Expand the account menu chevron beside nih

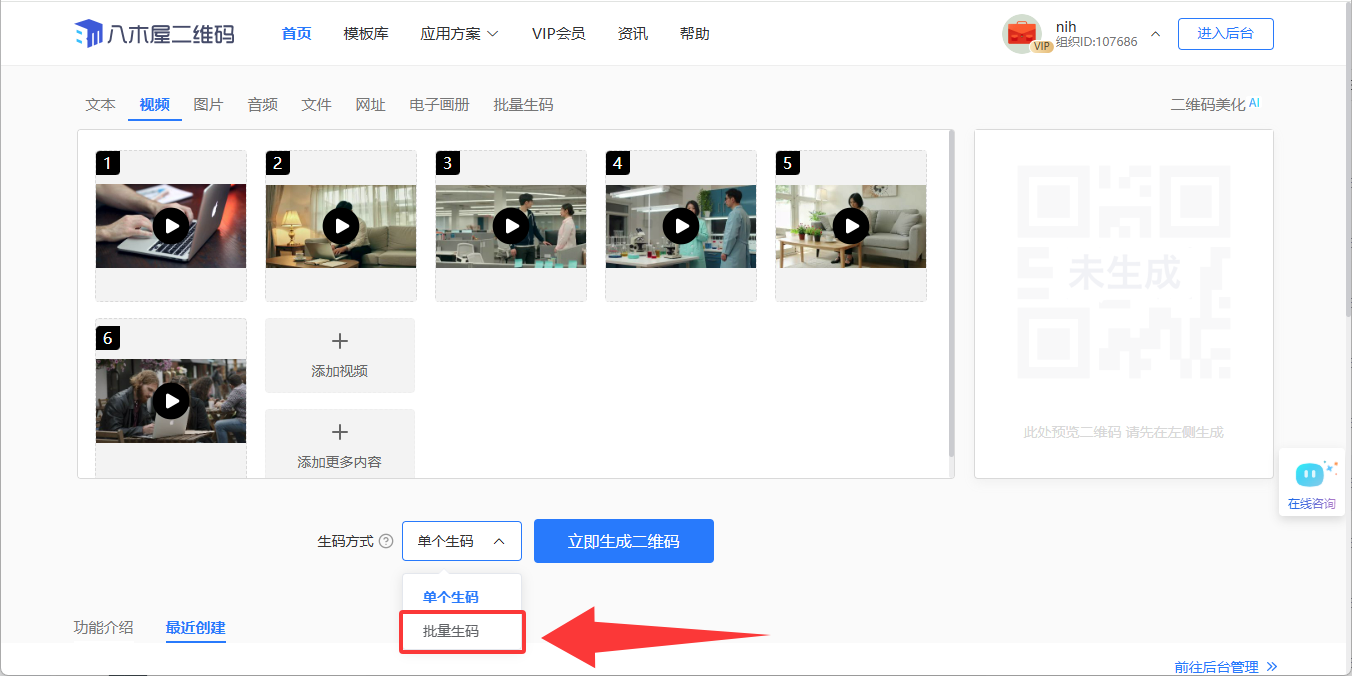tap(1155, 34)
